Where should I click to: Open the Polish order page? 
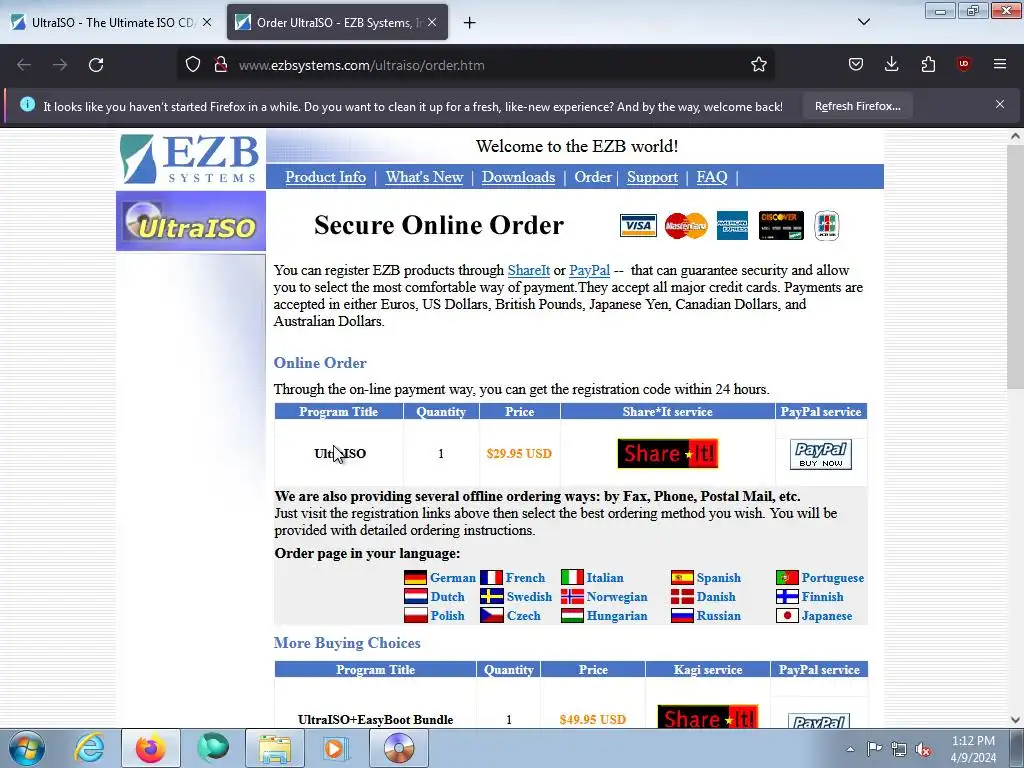[447, 616]
